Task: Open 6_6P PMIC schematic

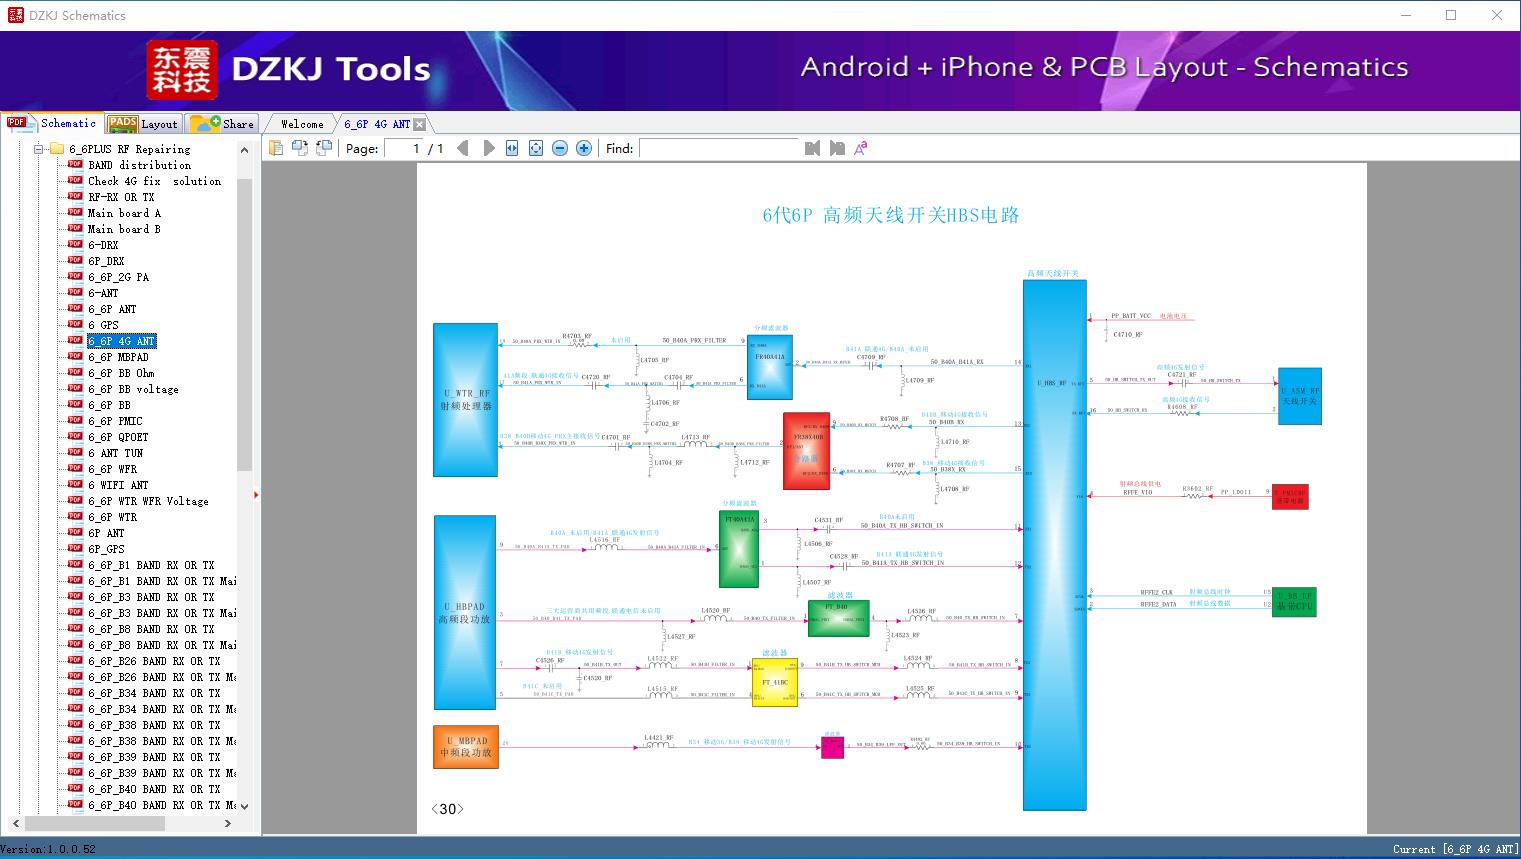Action: tap(115, 421)
